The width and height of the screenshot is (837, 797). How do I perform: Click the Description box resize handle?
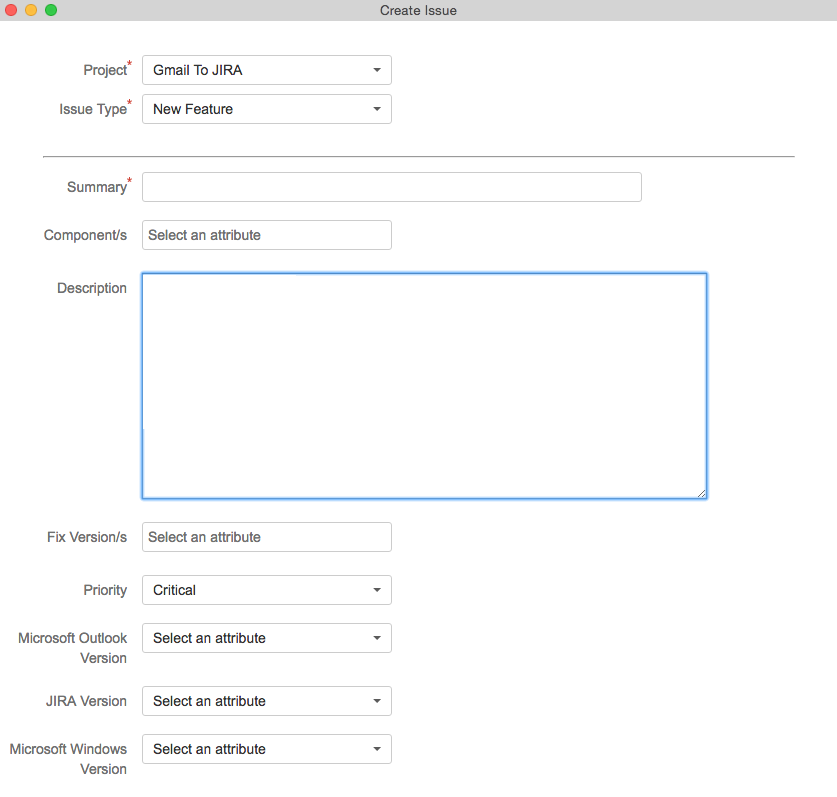tap(702, 493)
